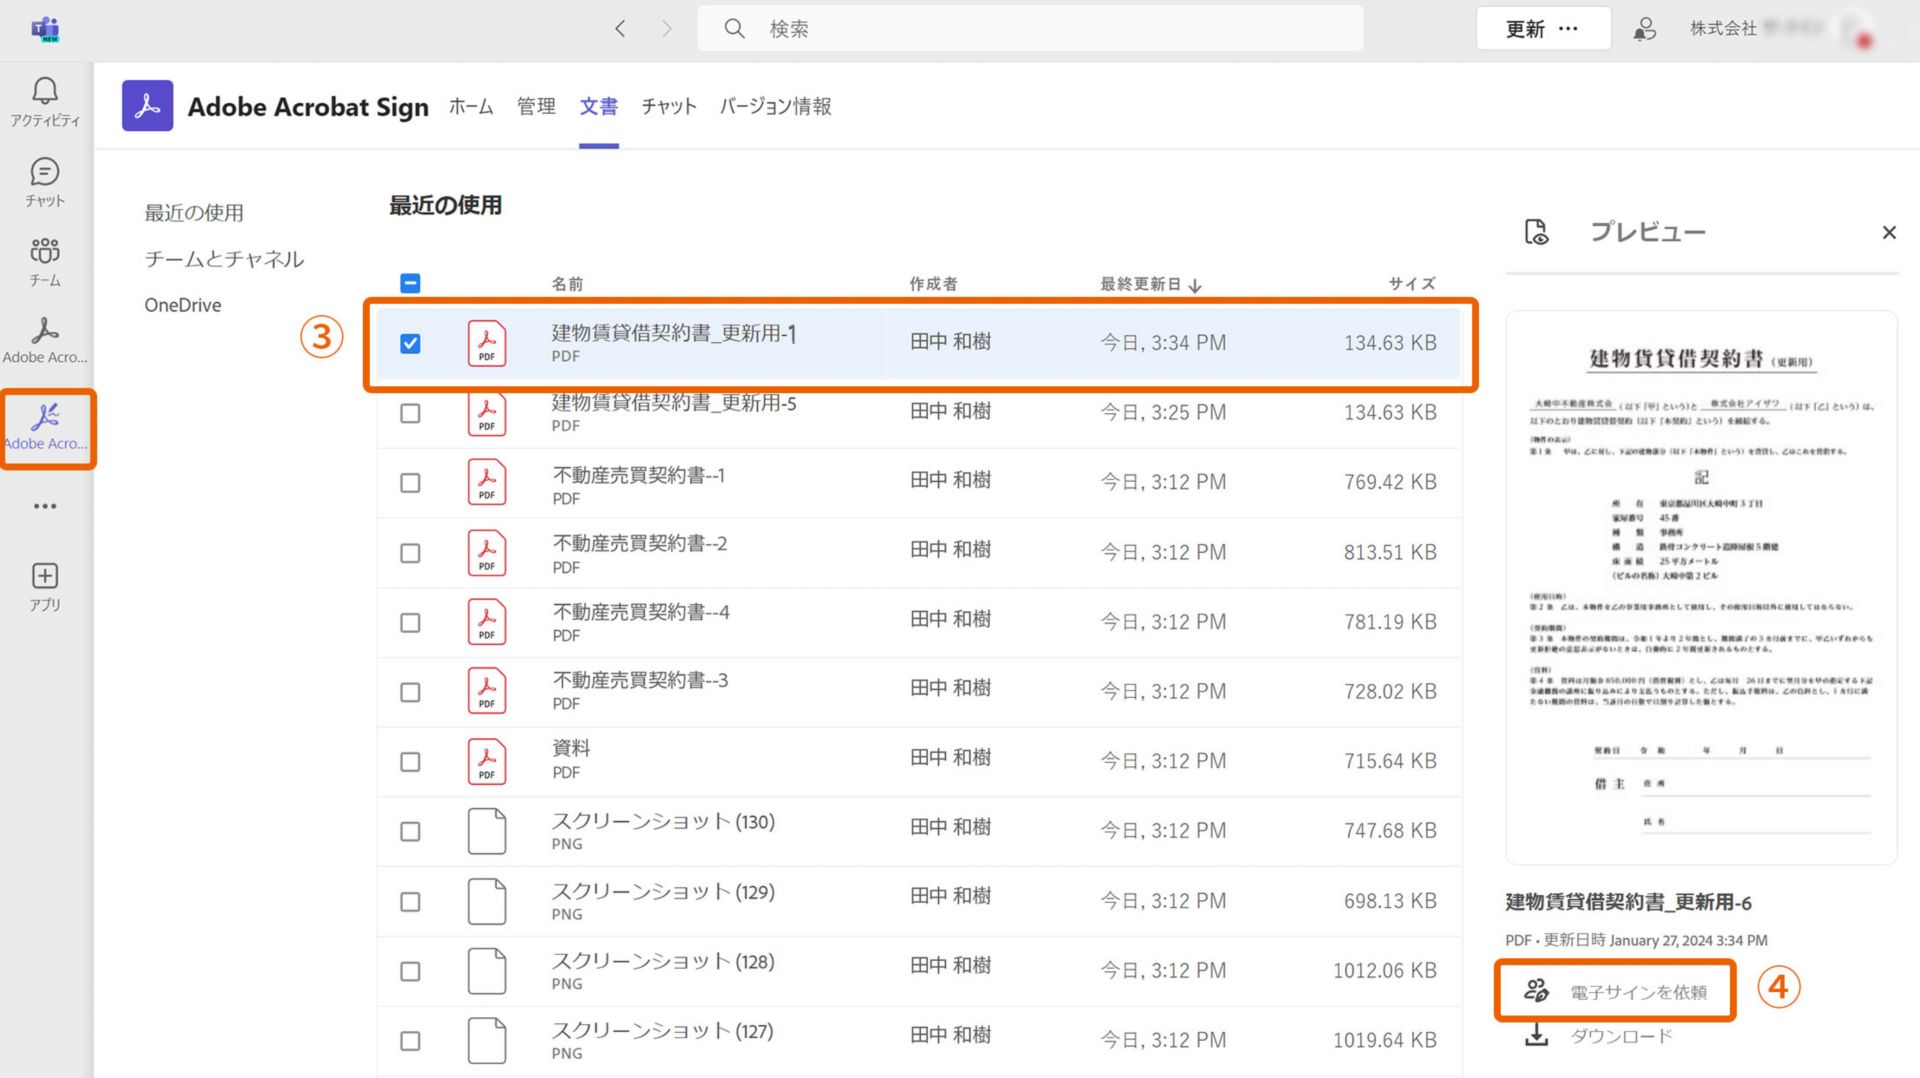Select OneDrive in left navigation
Screen dimensions: 1920x1078
(183, 305)
